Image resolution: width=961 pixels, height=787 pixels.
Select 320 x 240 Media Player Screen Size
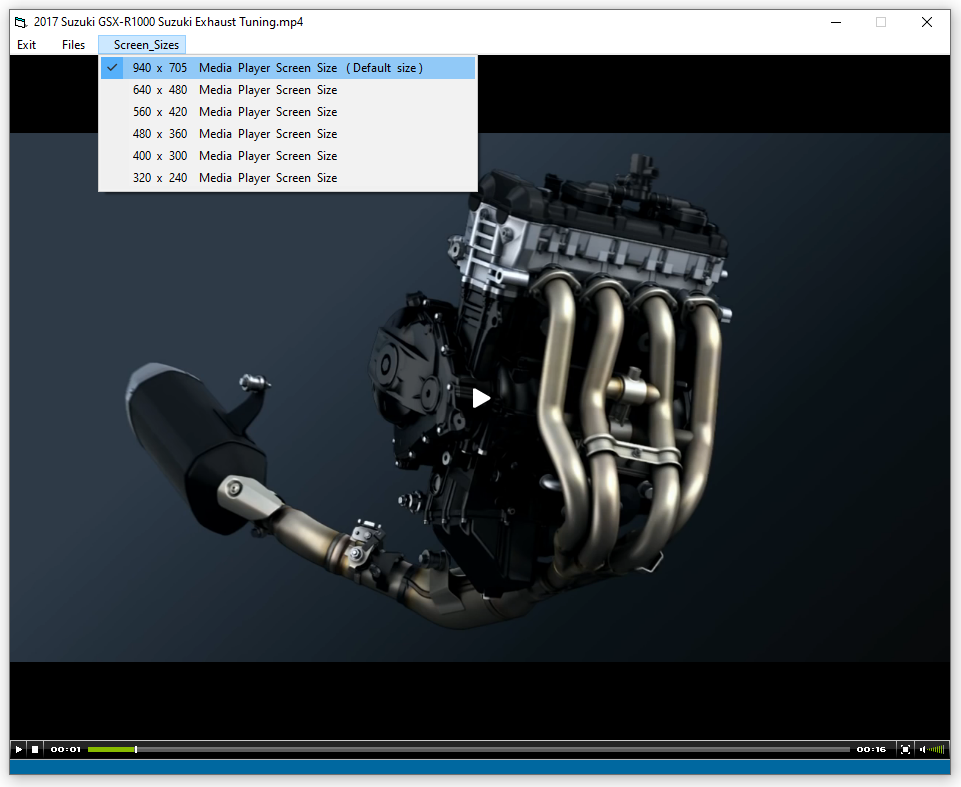288,178
